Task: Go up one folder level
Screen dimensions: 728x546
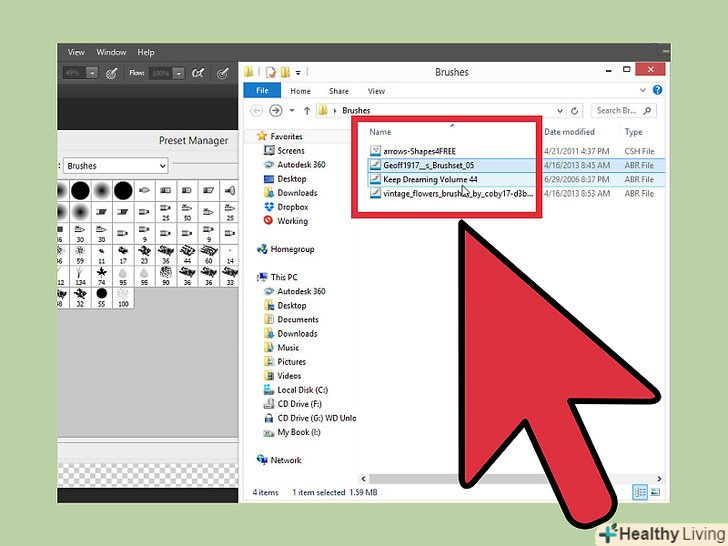Action: [x=307, y=110]
